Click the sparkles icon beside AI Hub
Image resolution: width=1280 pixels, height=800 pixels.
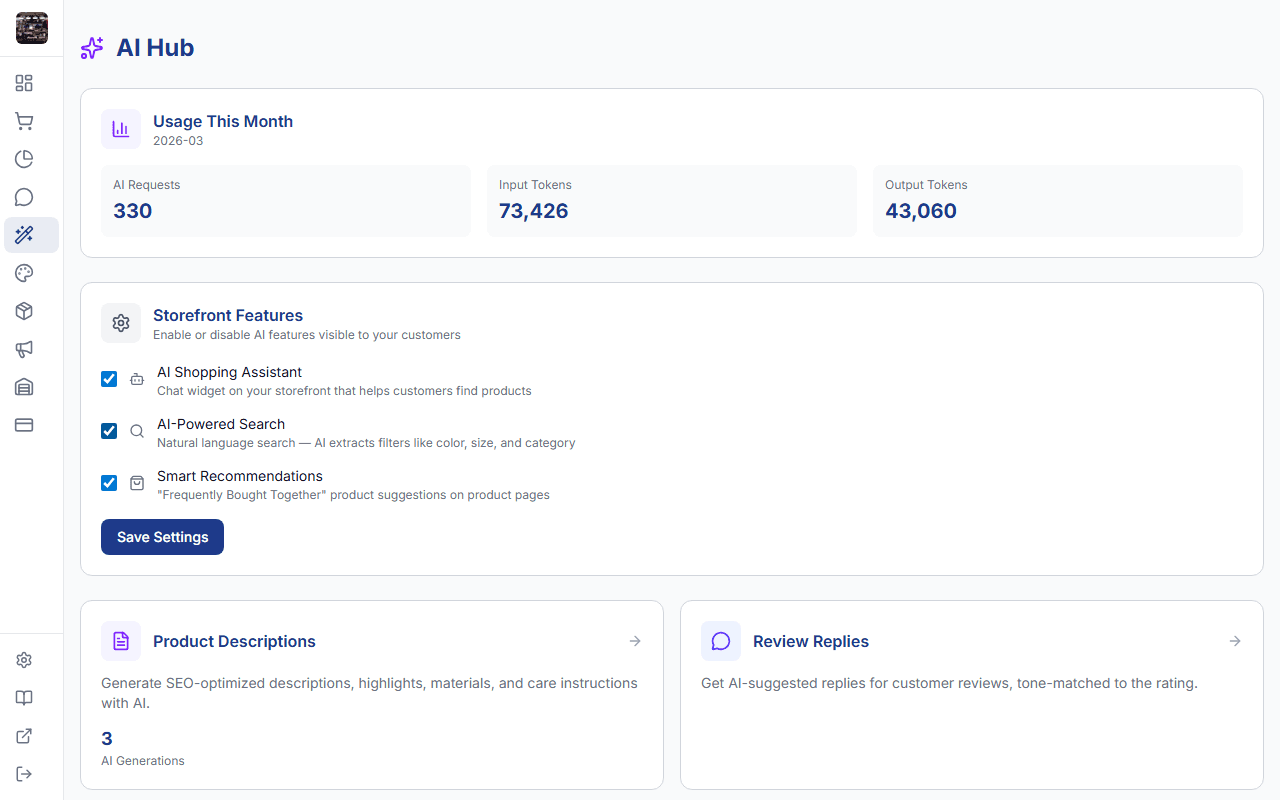92,48
